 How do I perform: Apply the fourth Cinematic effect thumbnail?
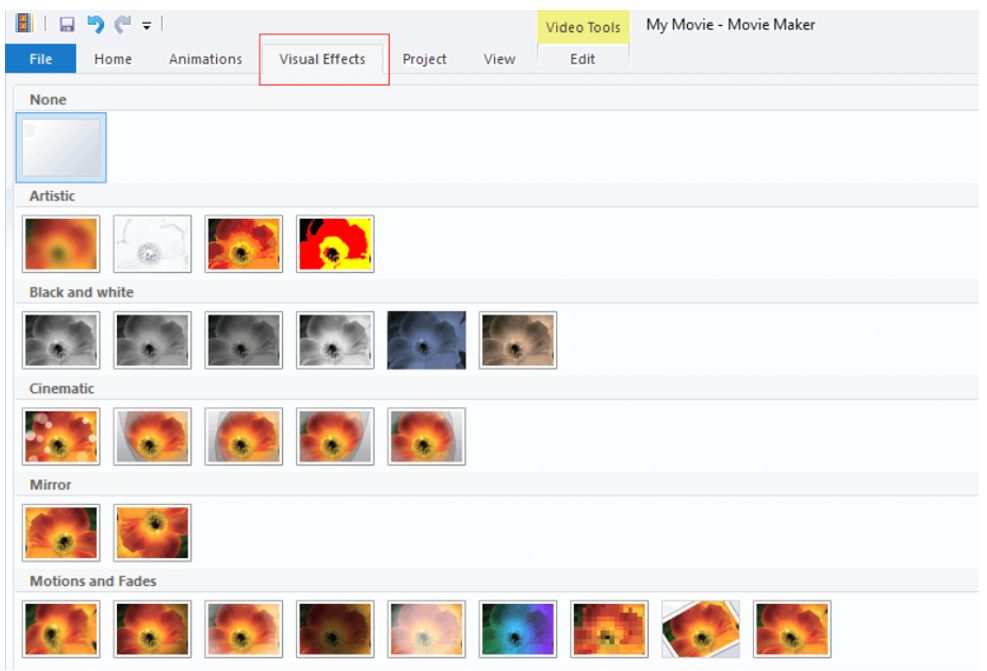335,436
